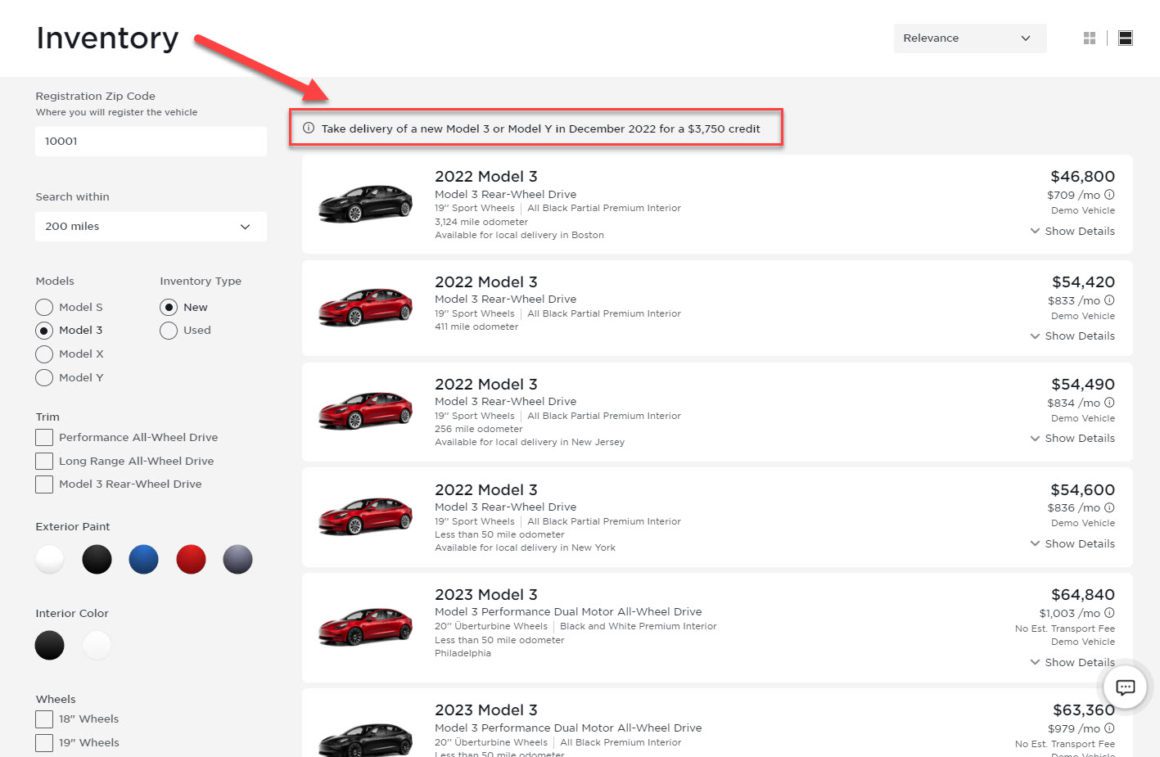1160x757 pixels.
Task: Click the $63,360 price
Action: coord(1084,710)
